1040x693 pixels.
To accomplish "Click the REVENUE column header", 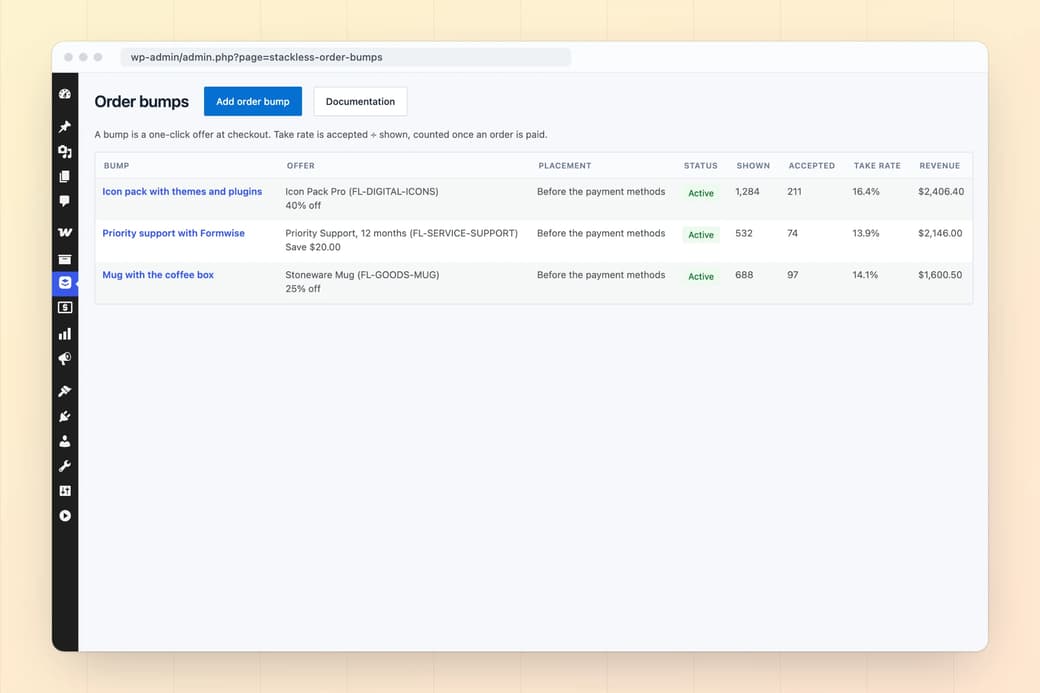I will (939, 166).
